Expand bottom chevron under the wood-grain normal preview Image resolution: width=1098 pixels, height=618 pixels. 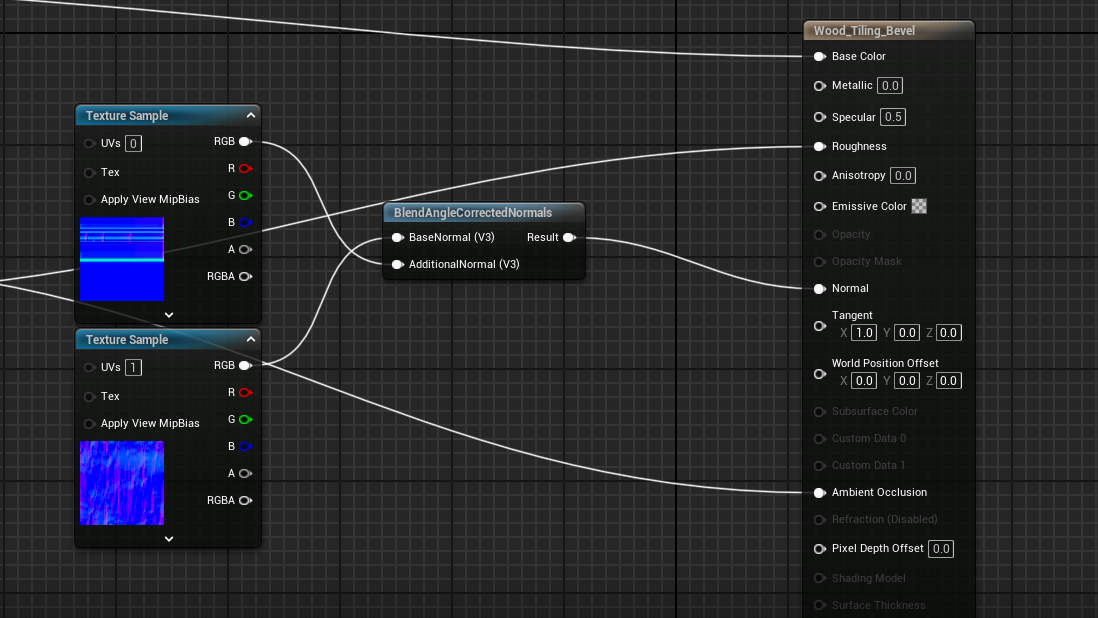pos(169,538)
